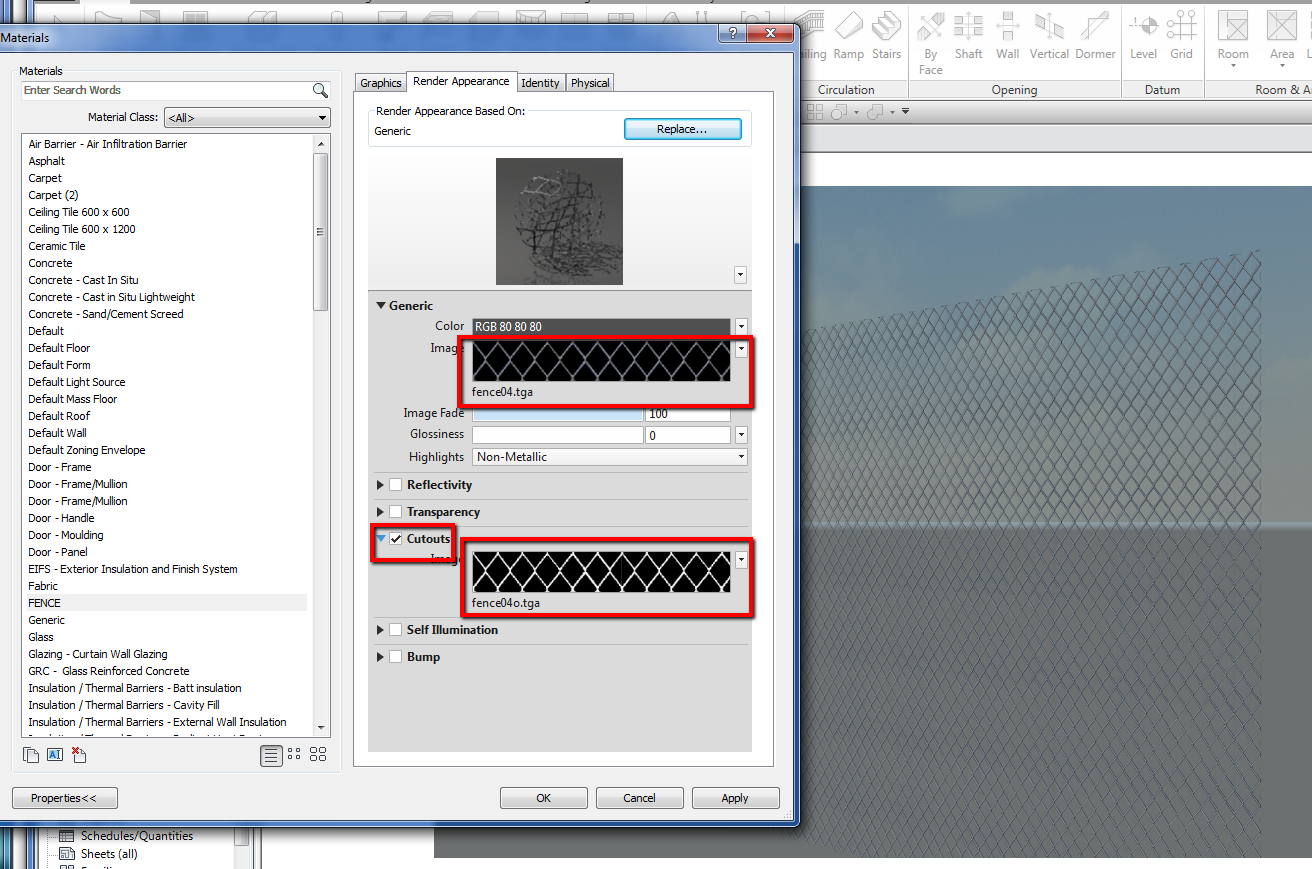The image size is (1312, 869).
Task: Click the Image Fade value field
Action: pos(688,413)
